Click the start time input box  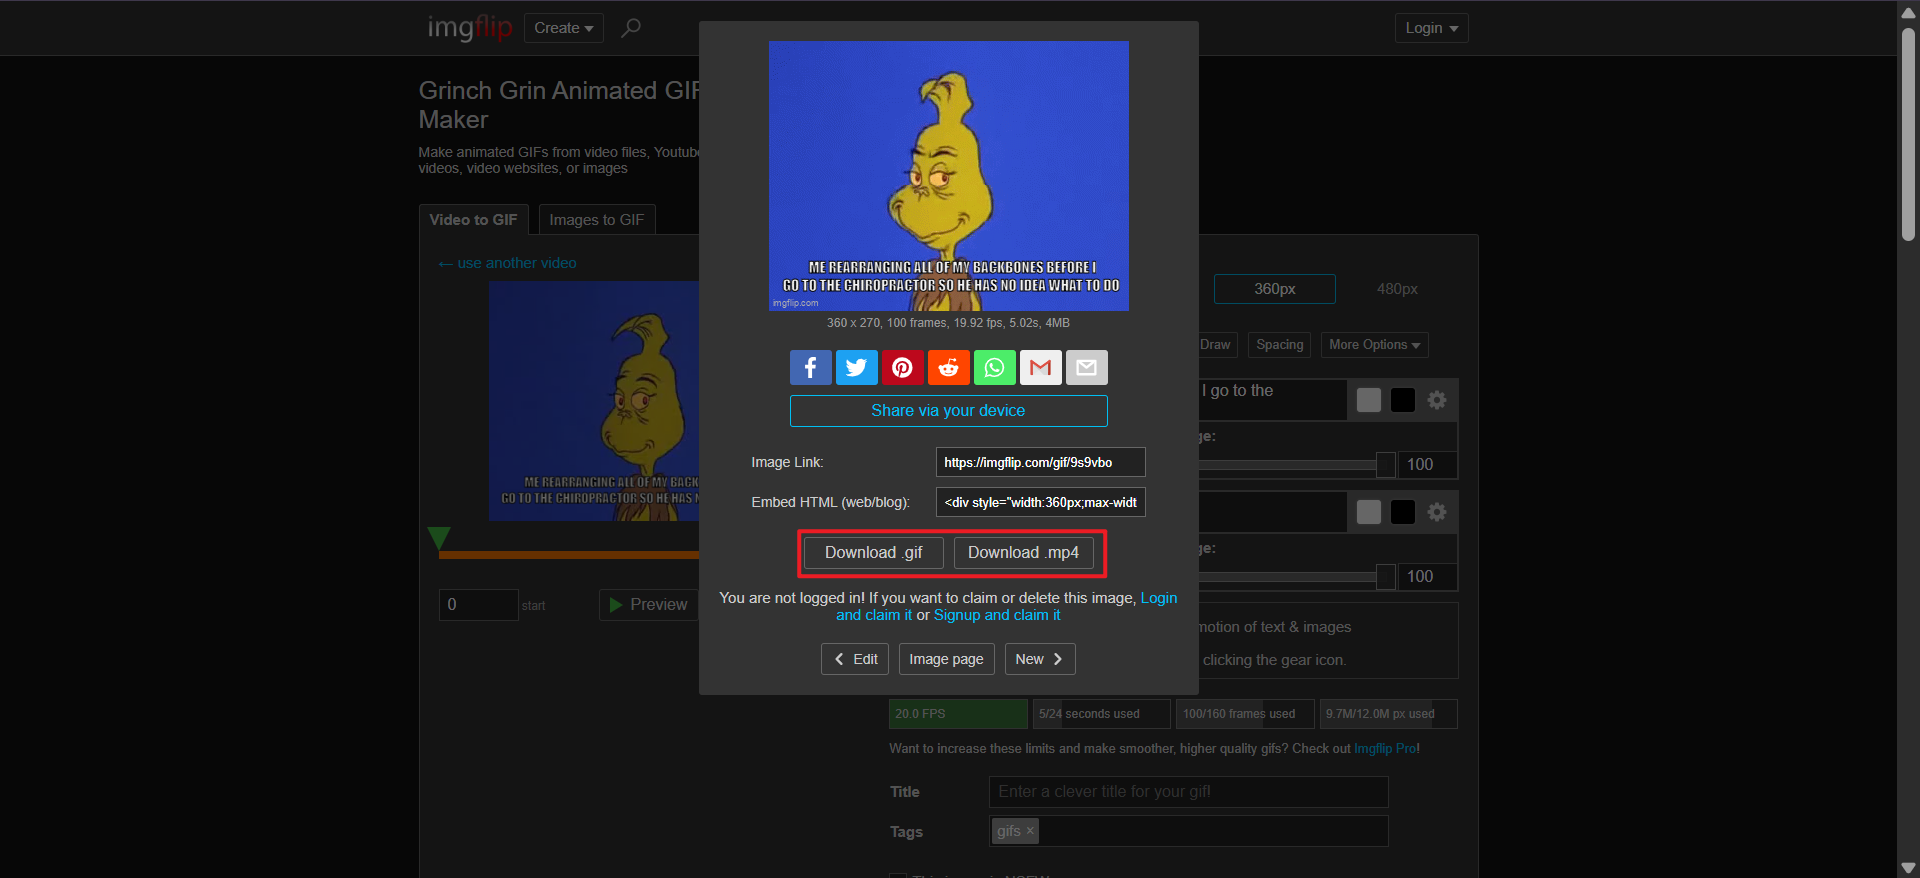pos(478,605)
